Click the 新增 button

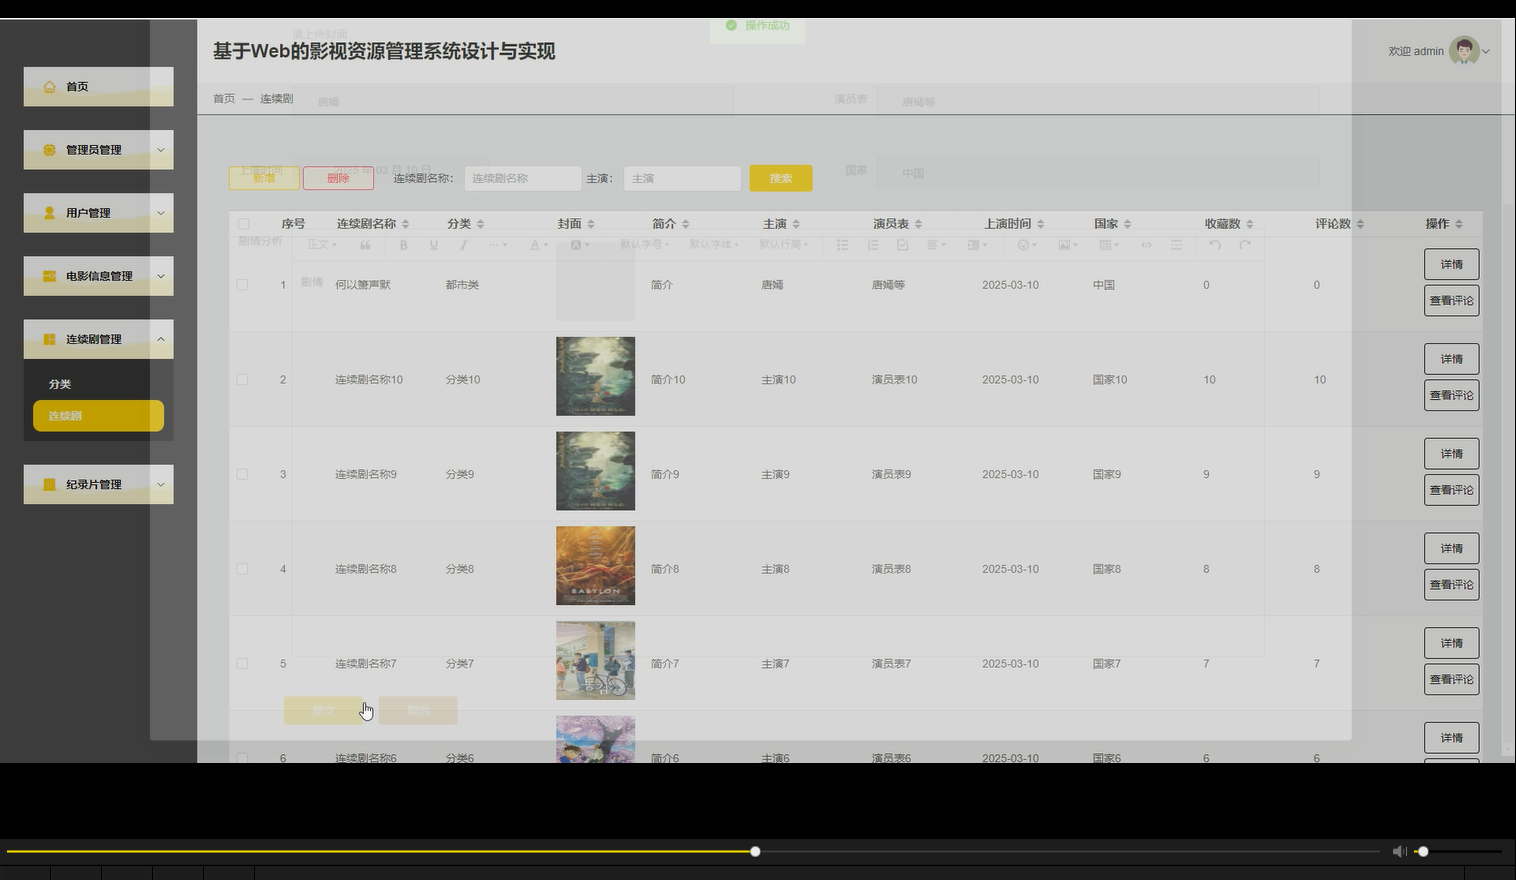pos(264,178)
